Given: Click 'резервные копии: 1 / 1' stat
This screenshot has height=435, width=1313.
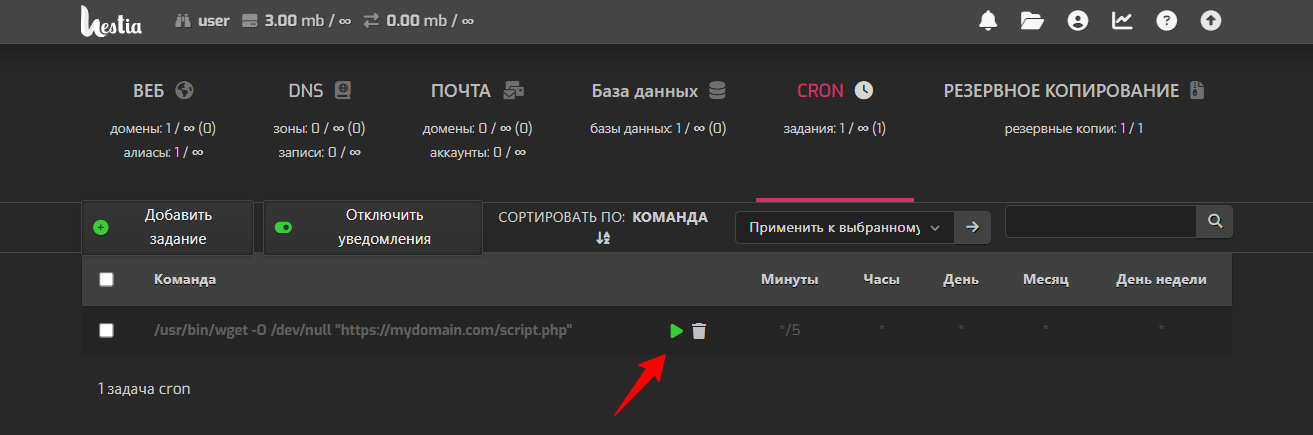Looking at the screenshot, I should pos(1074,128).
